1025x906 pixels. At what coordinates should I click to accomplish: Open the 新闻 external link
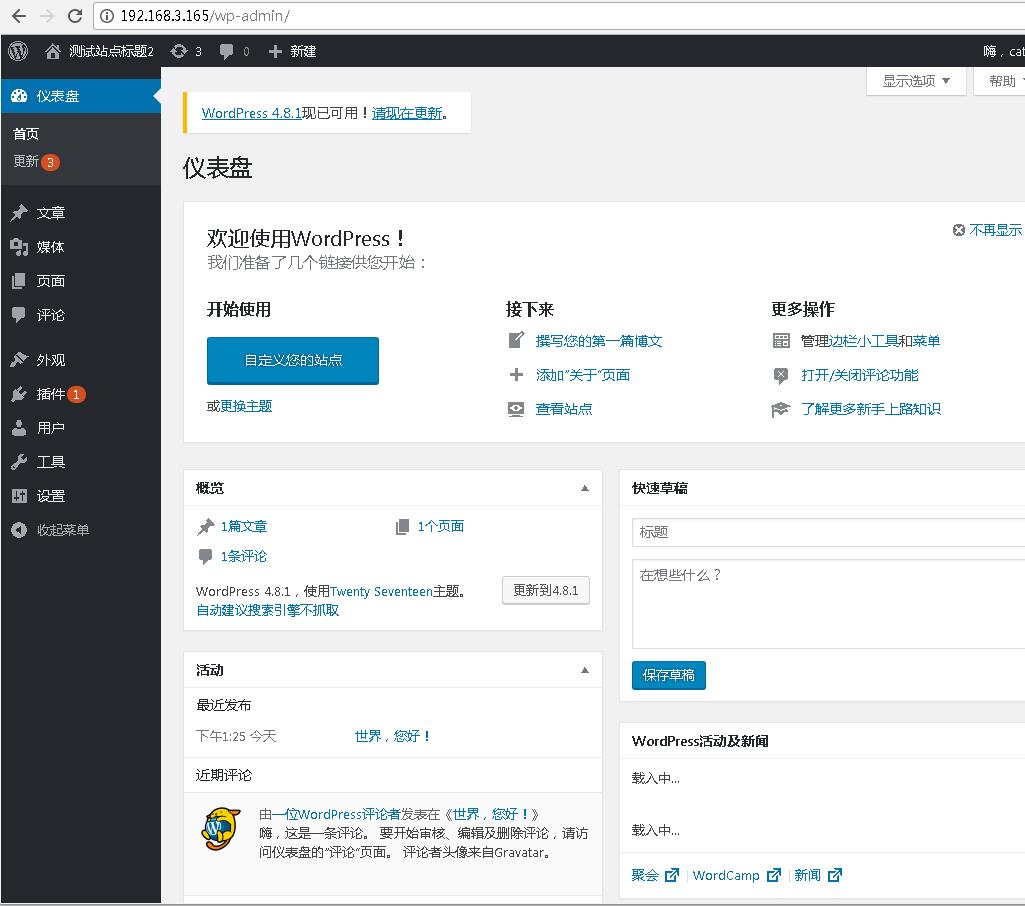click(818, 875)
